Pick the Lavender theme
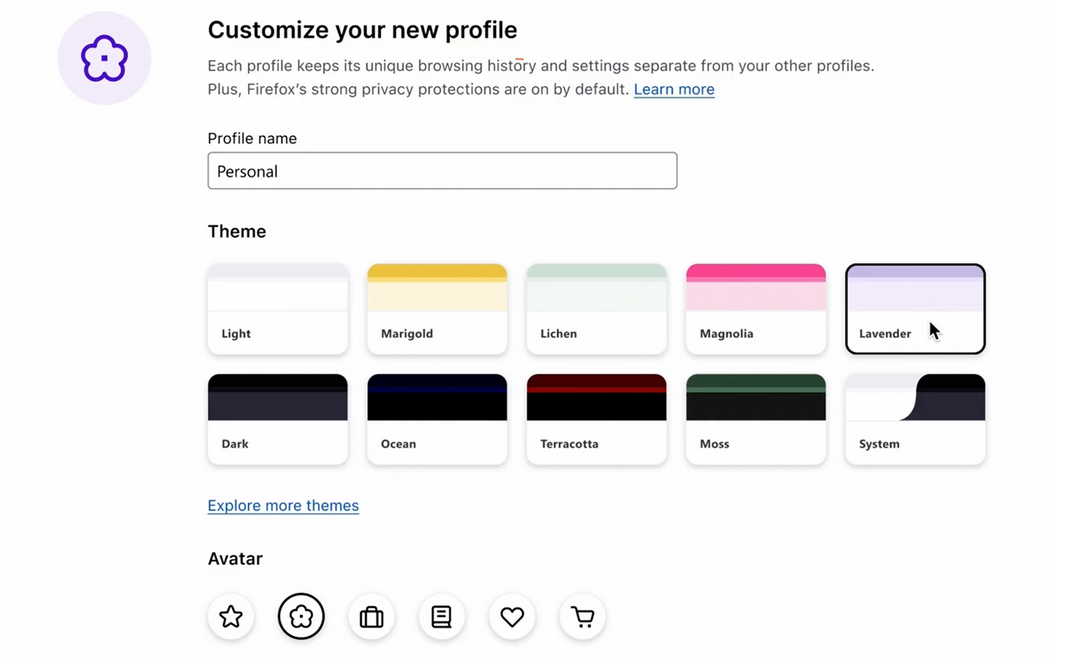Screen dimensions: 1090x662 point(915,309)
